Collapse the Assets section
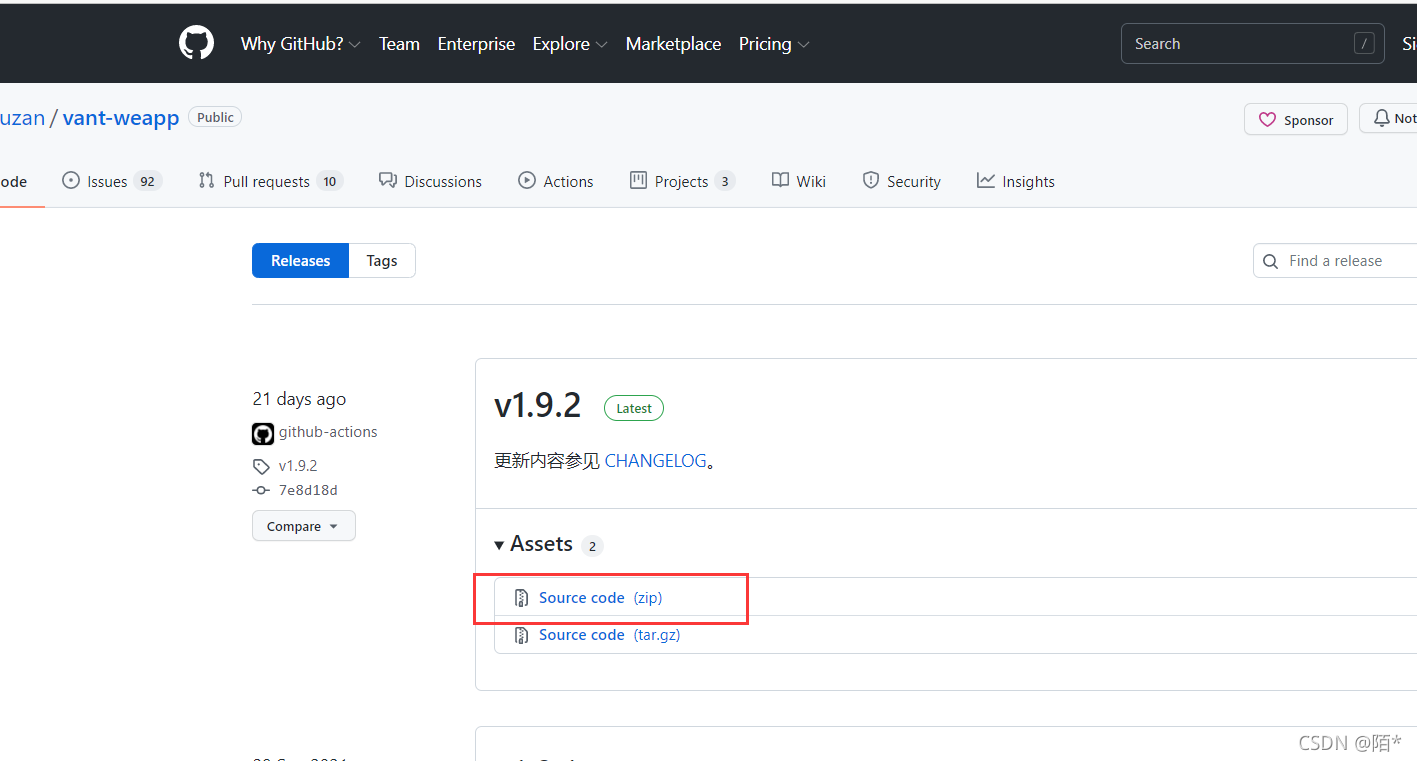The image size is (1417, 761). (533, 544)
